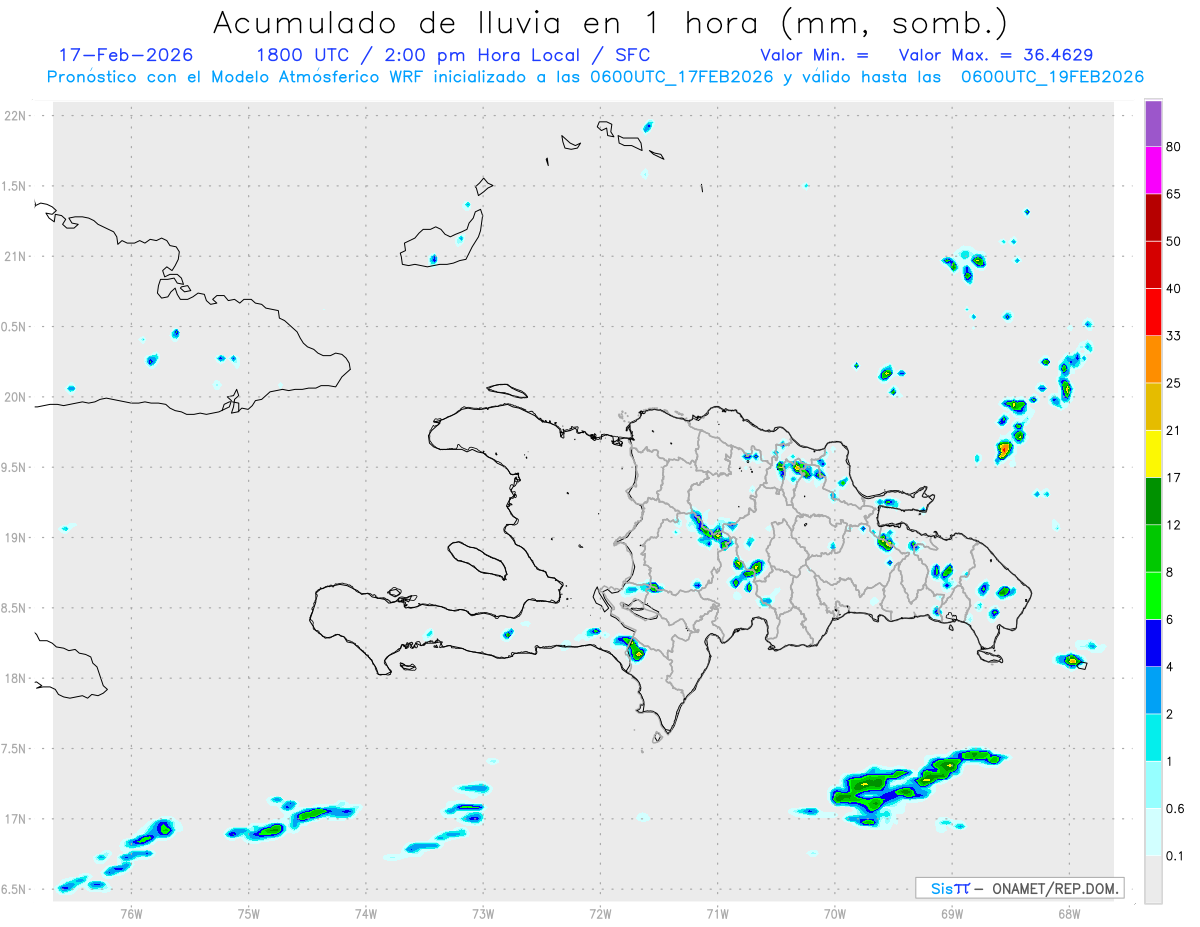
Task: Click the latitude label '18N'
Action: click(16, 678)
